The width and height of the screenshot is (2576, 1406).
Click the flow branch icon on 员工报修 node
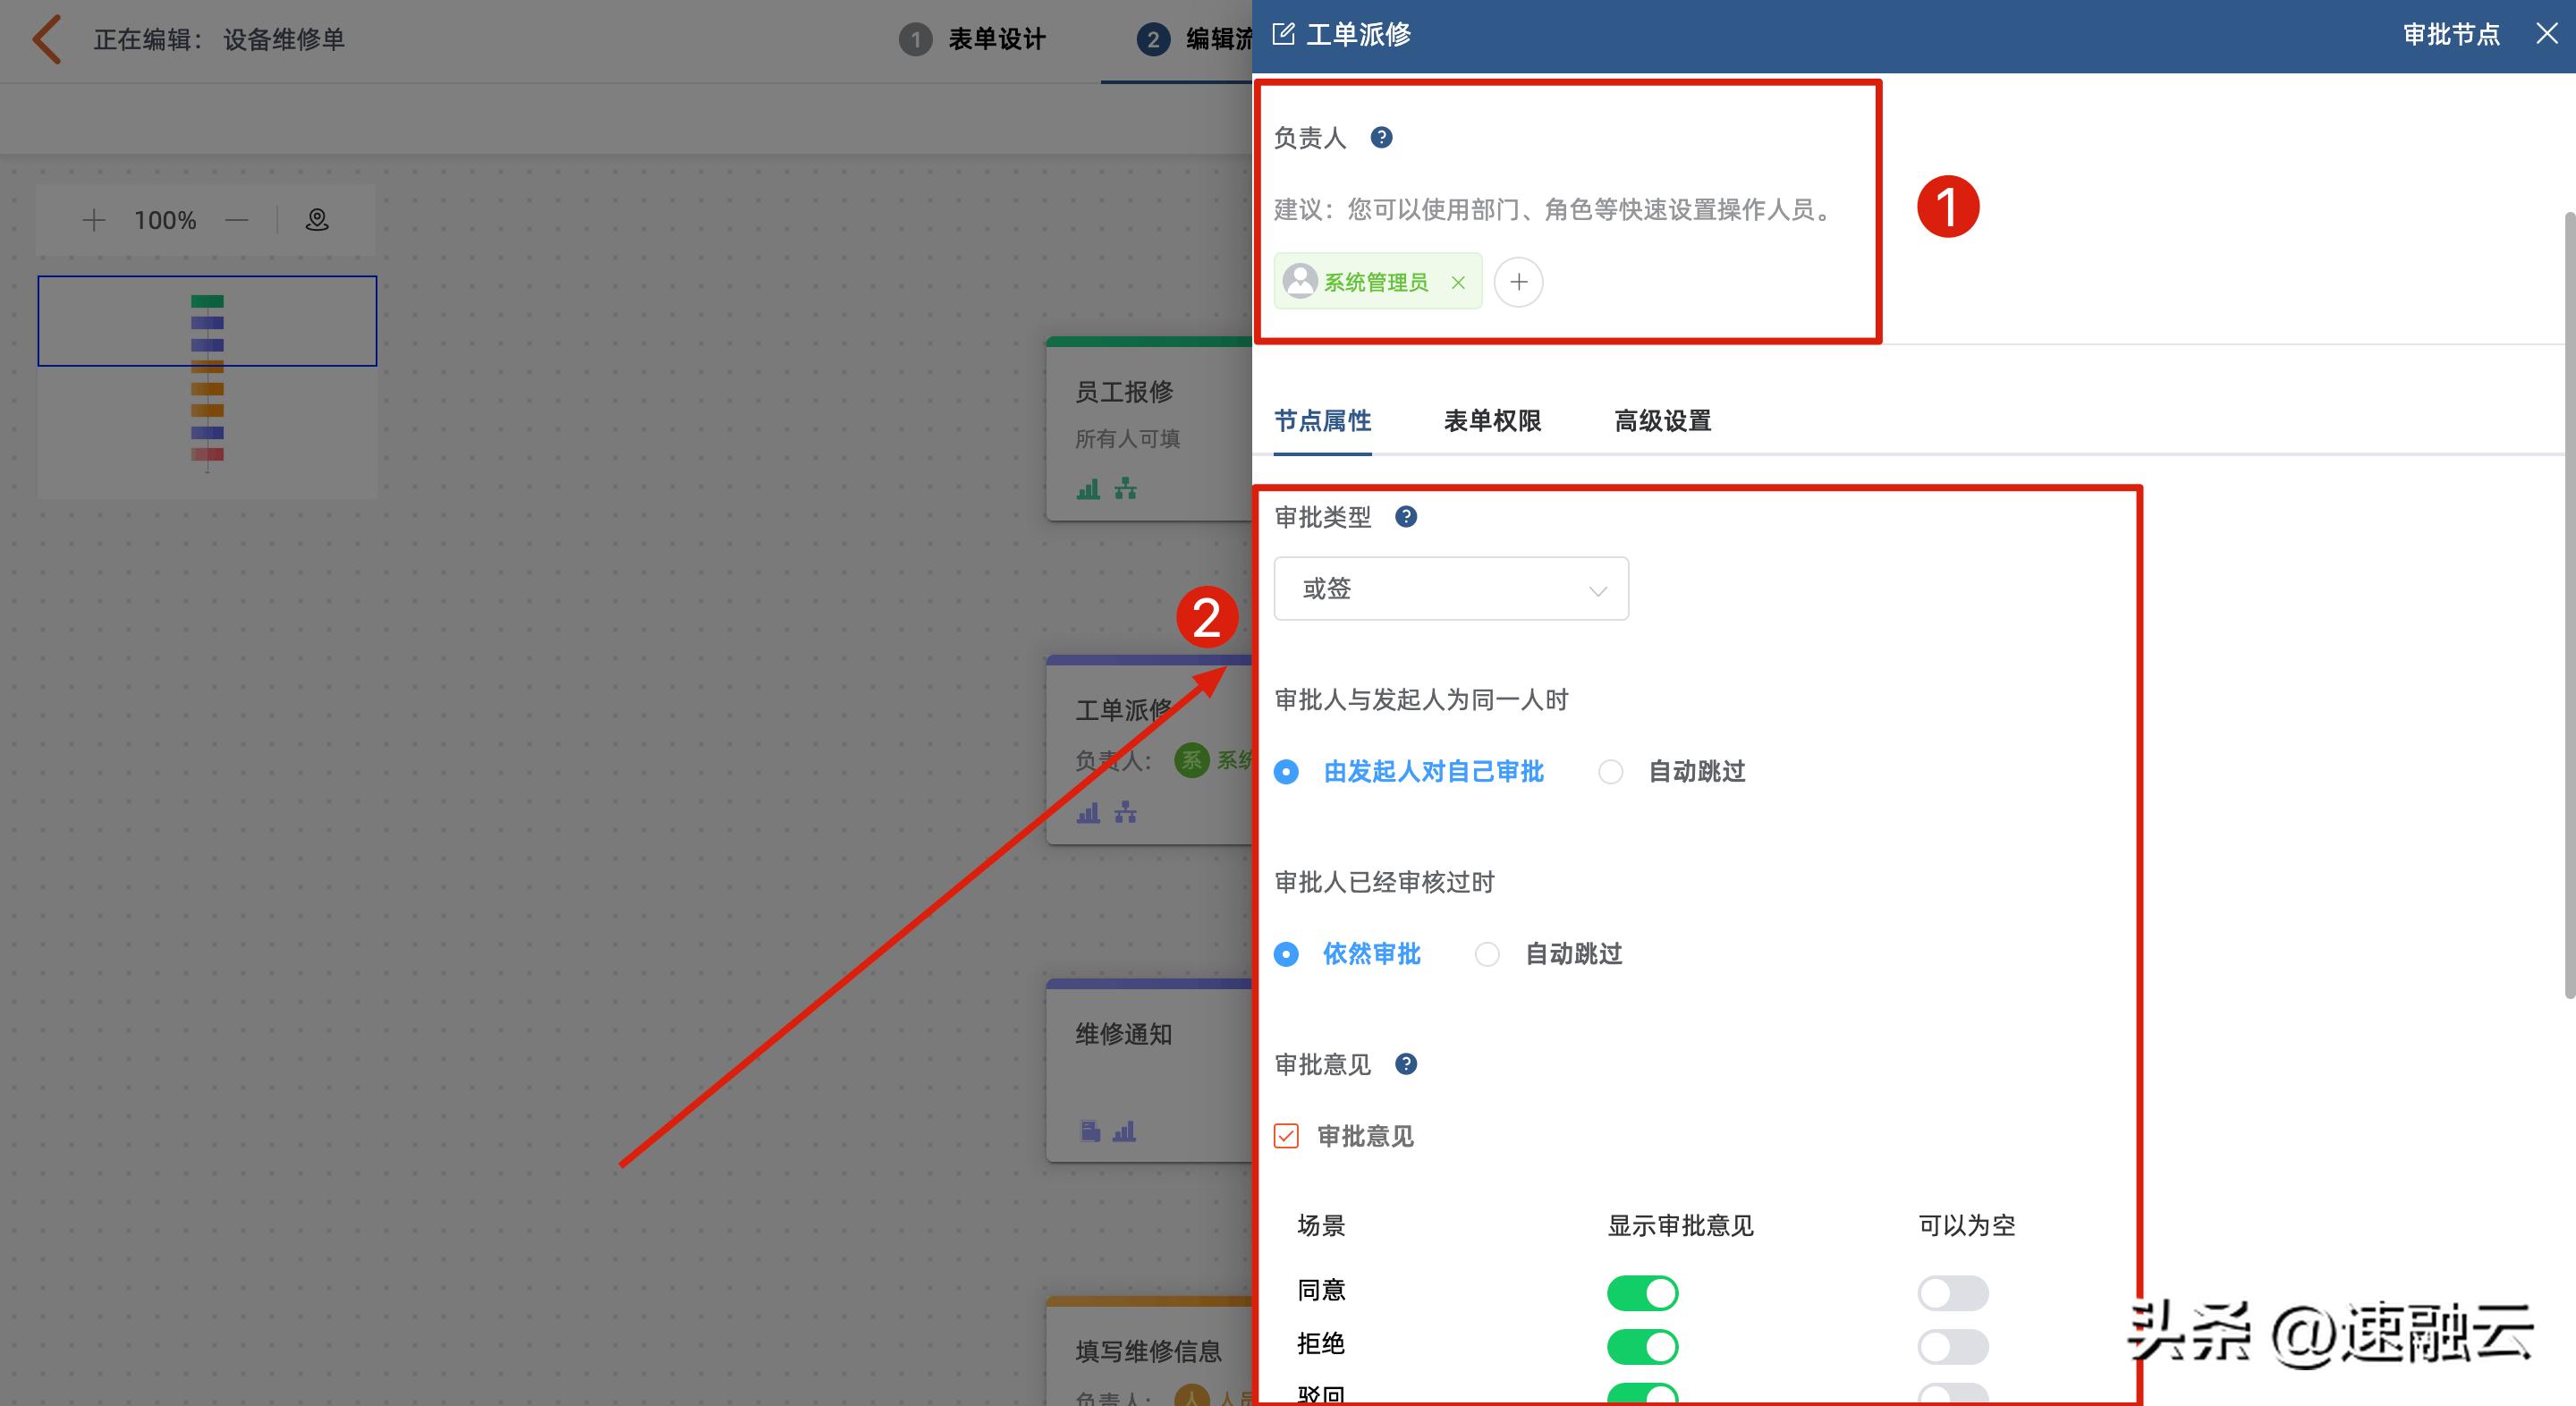[1124, 489]
